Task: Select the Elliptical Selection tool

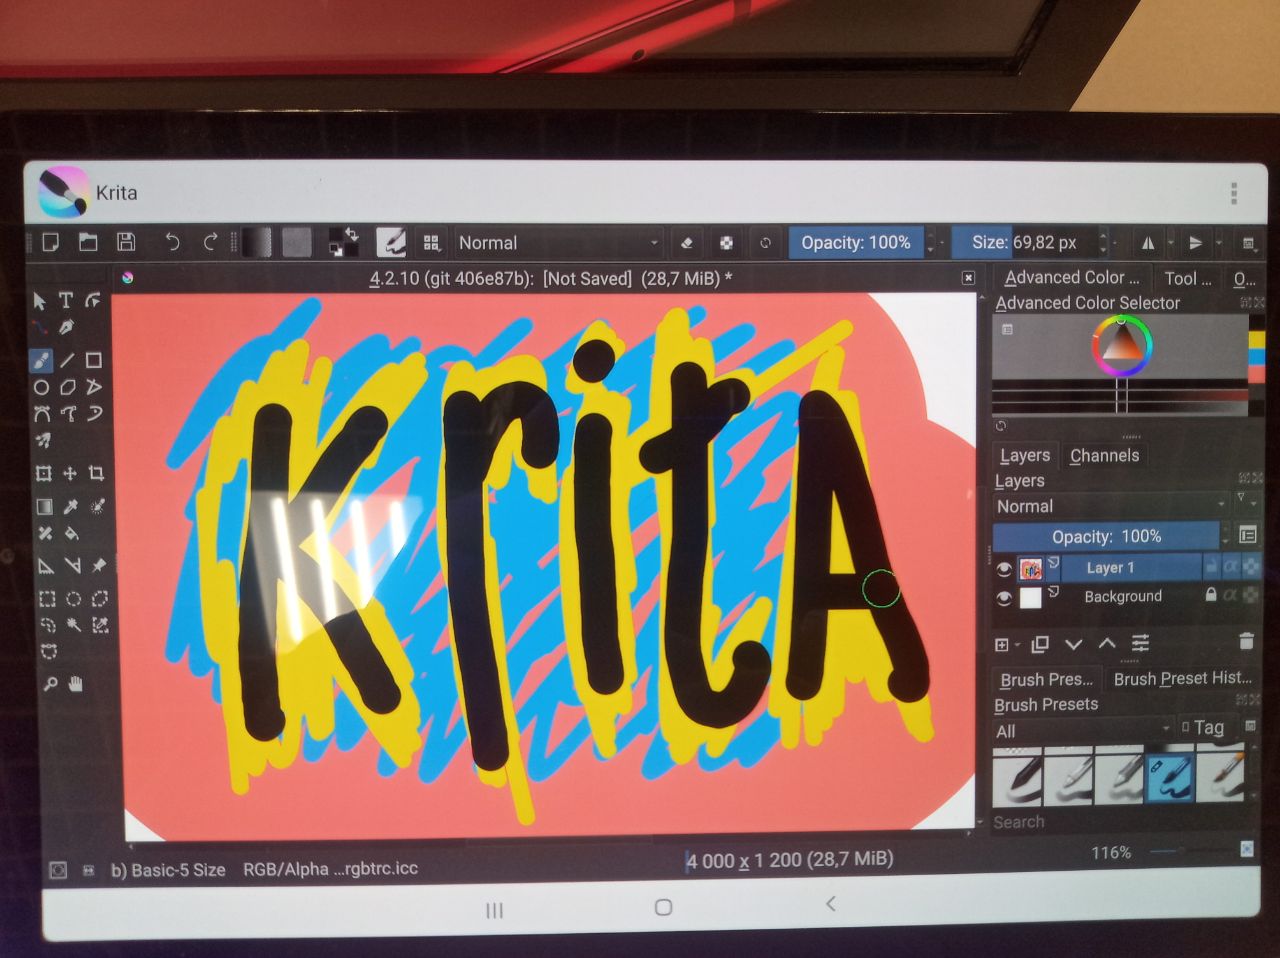Action: tap(73, 598)
